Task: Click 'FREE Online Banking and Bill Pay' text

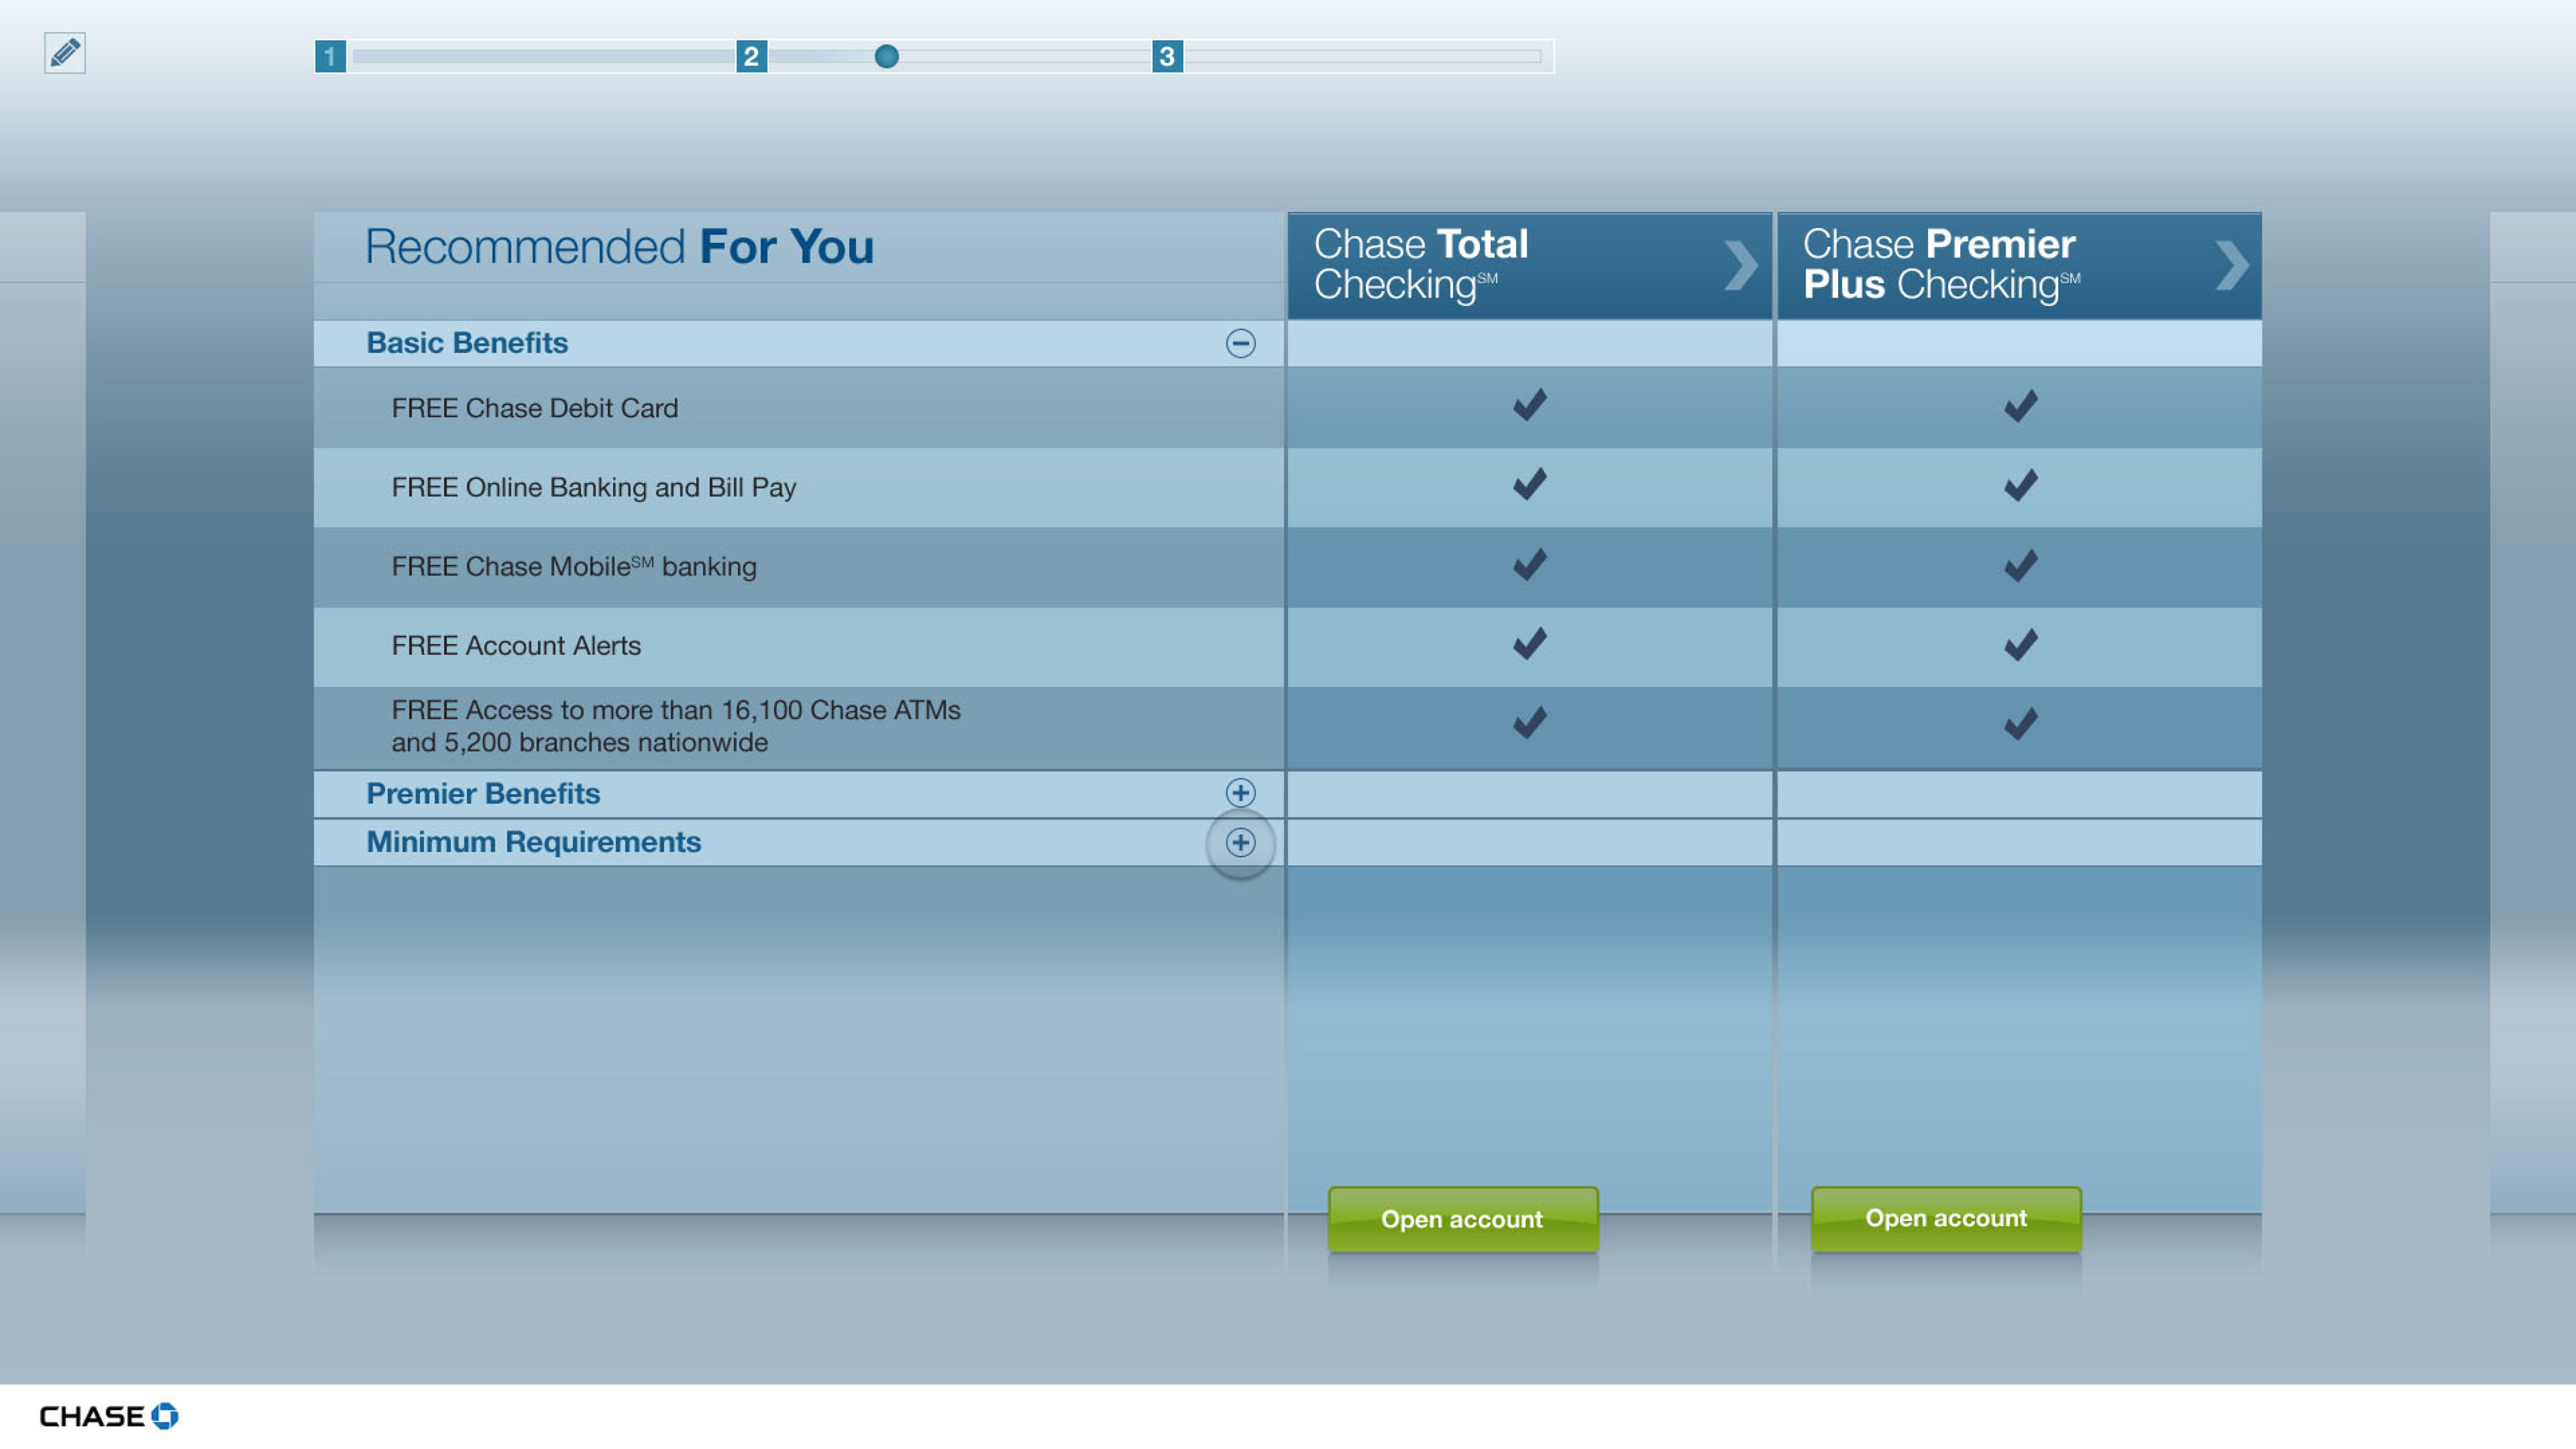Action: 594,487
